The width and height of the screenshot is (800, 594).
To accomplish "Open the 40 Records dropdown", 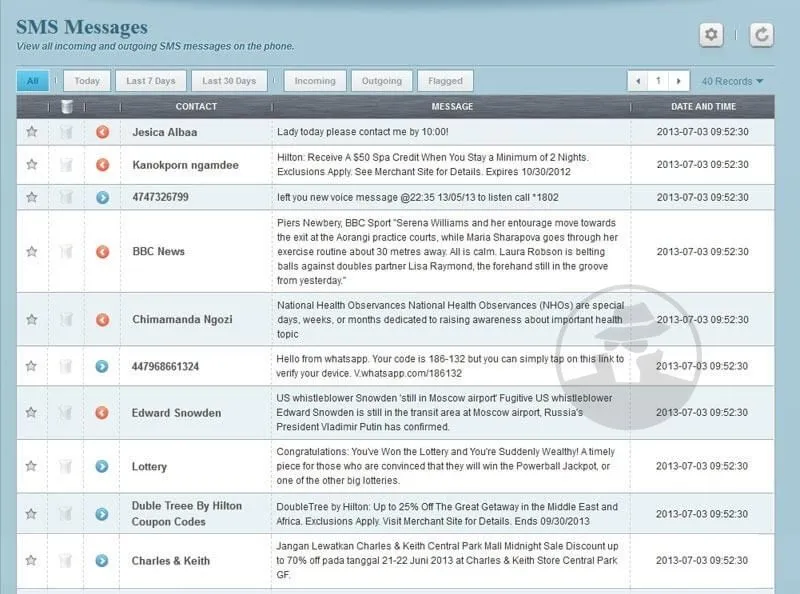I will tap(732, 81).
